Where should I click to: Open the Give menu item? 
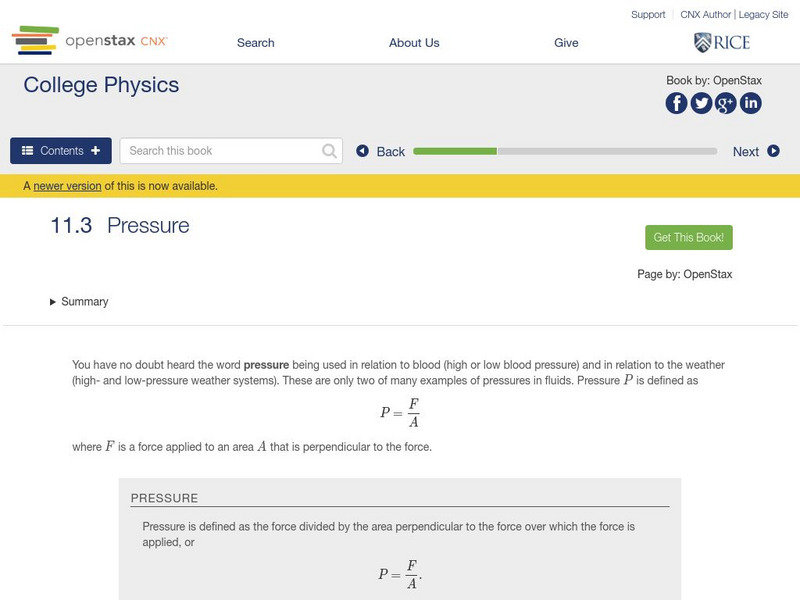coord(566,43)
